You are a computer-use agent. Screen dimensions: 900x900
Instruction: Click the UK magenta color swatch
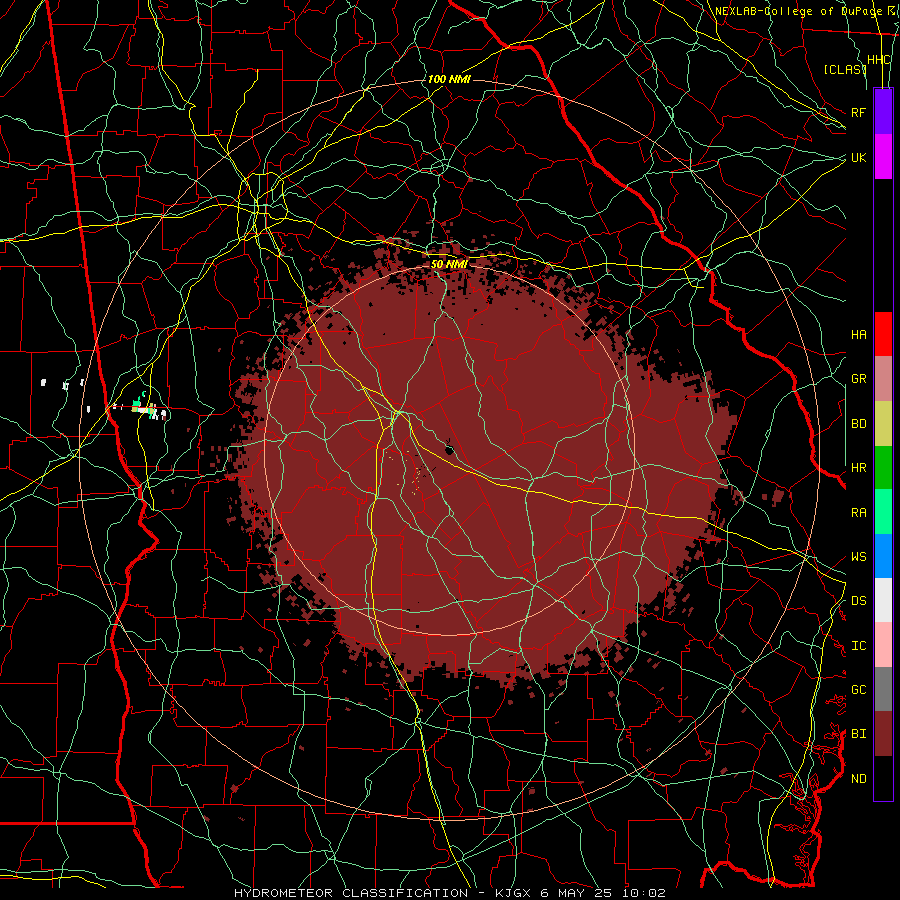883,157
